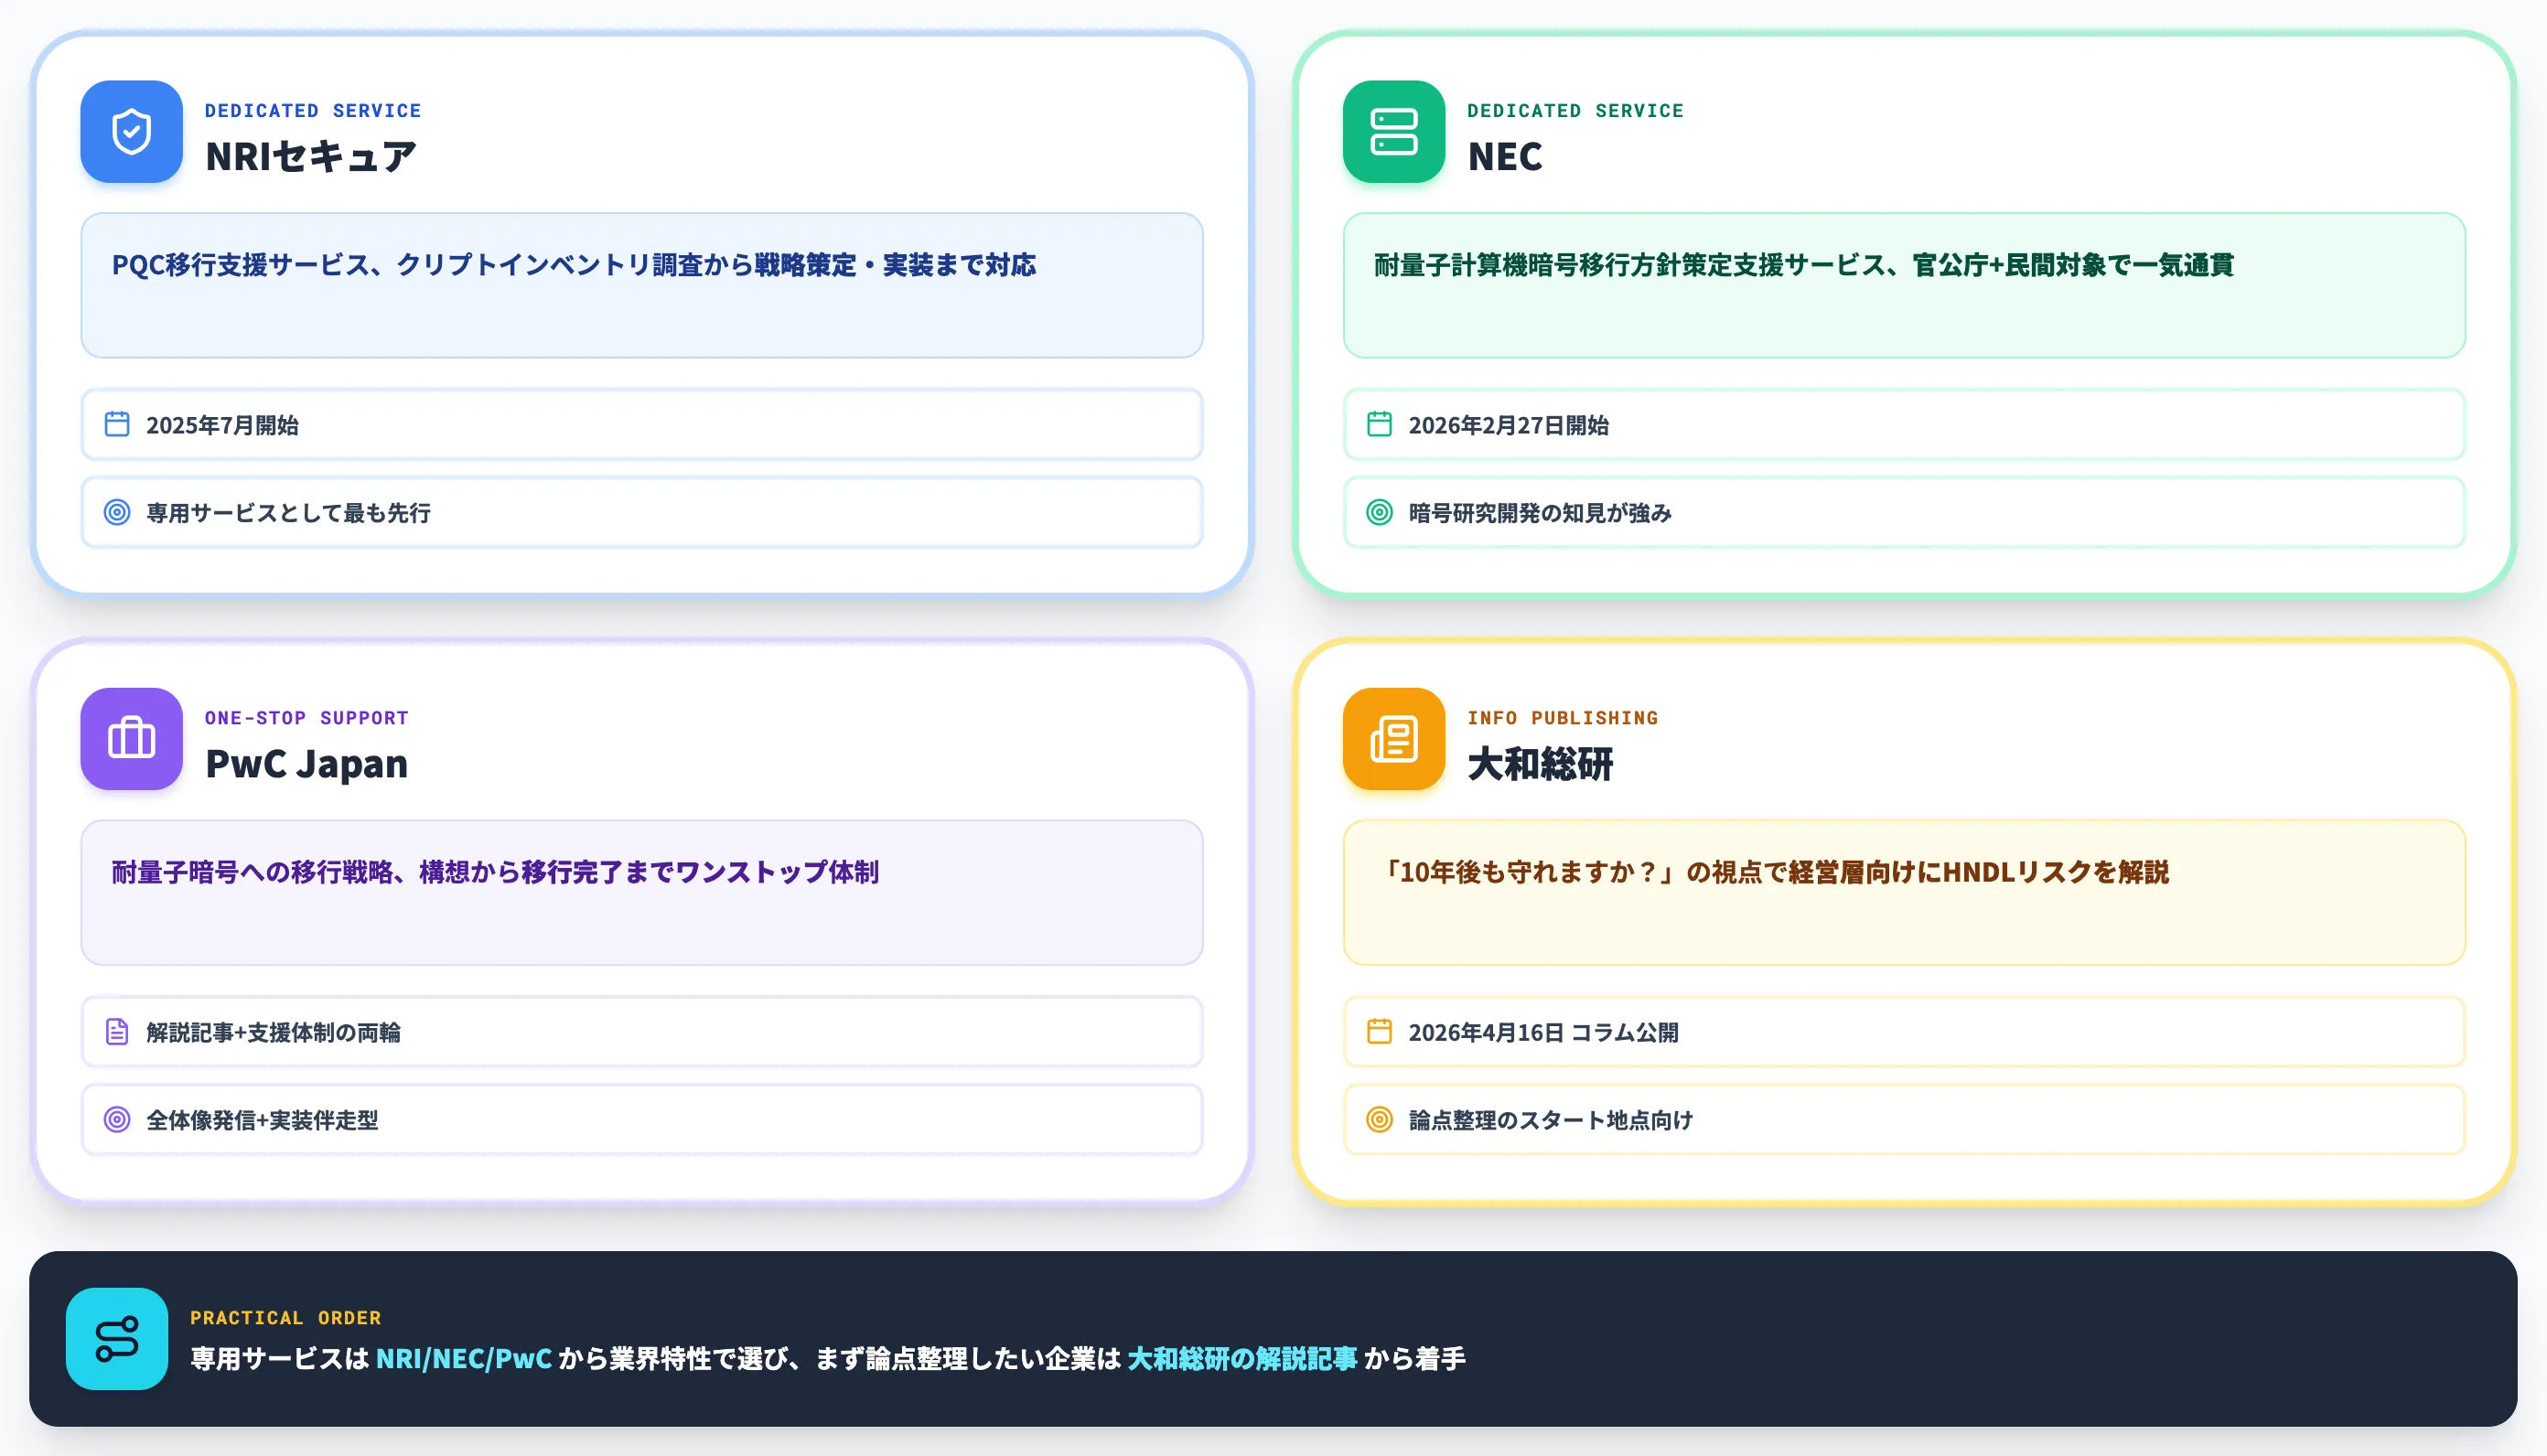Click the calendar icon beside 2025年7月開始

tap(117, 424)
